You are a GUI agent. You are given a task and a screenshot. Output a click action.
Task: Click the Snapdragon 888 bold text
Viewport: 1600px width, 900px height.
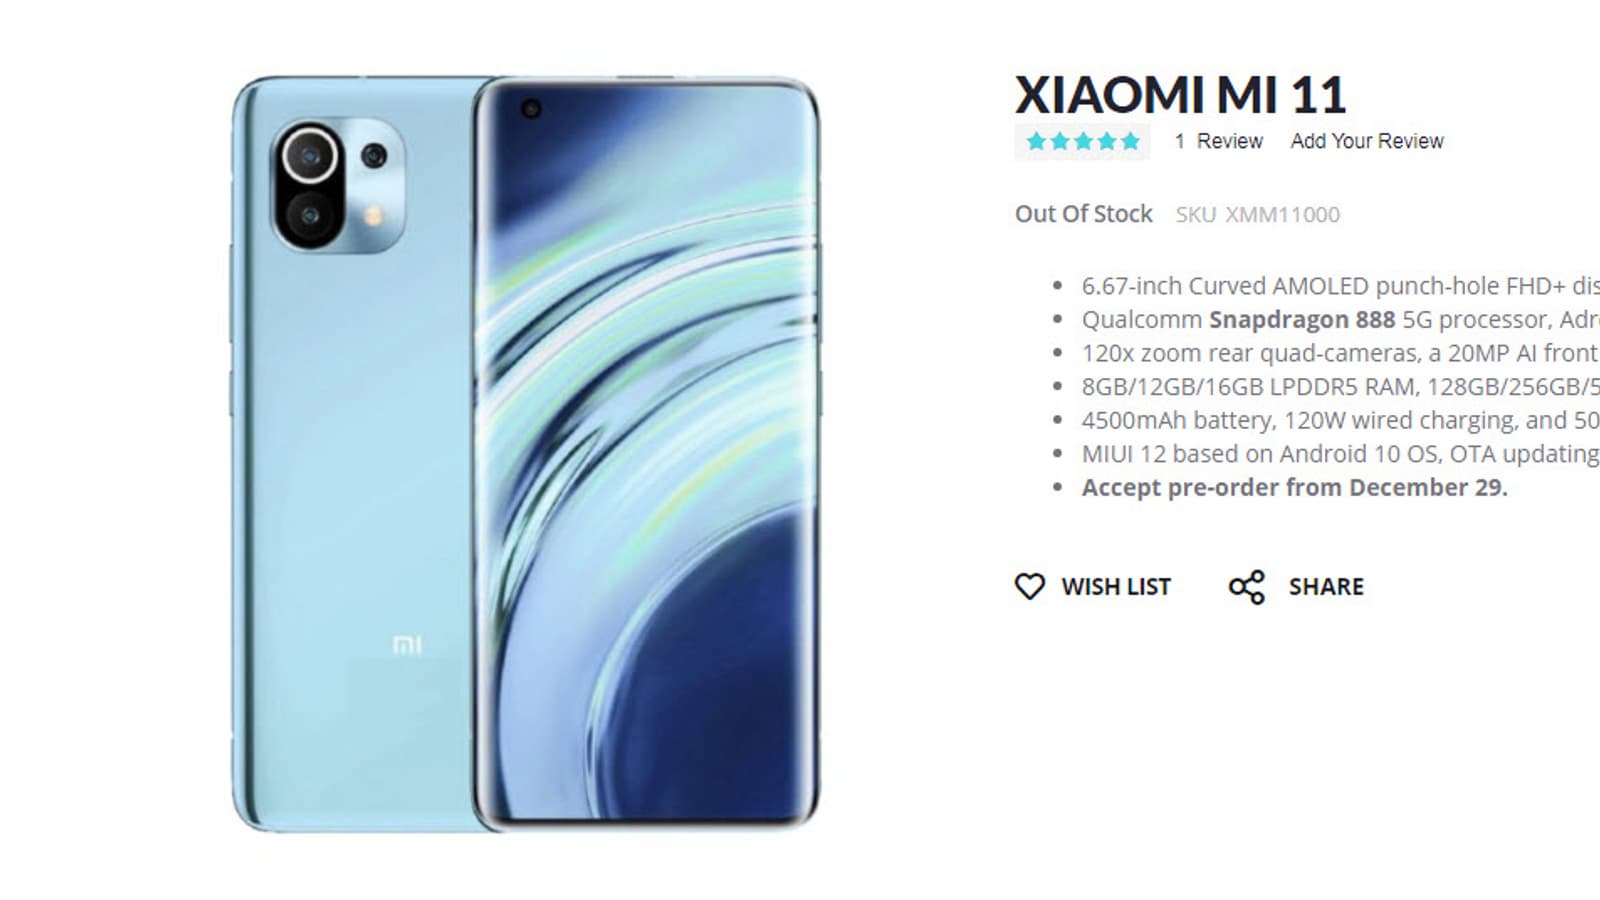point(1302,320)
